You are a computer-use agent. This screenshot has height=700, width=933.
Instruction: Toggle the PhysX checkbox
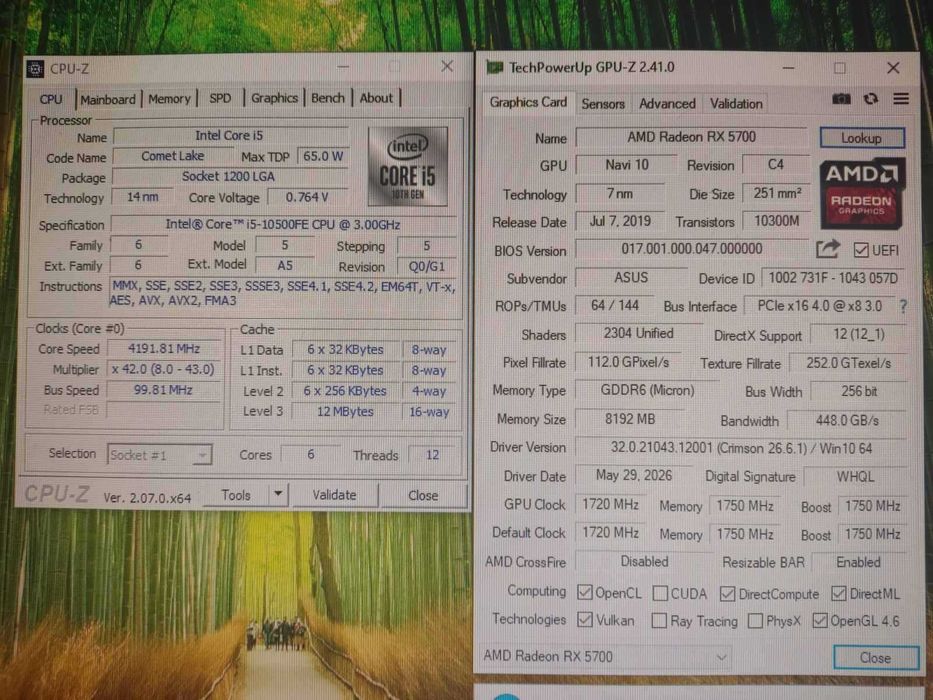(755, 621)
